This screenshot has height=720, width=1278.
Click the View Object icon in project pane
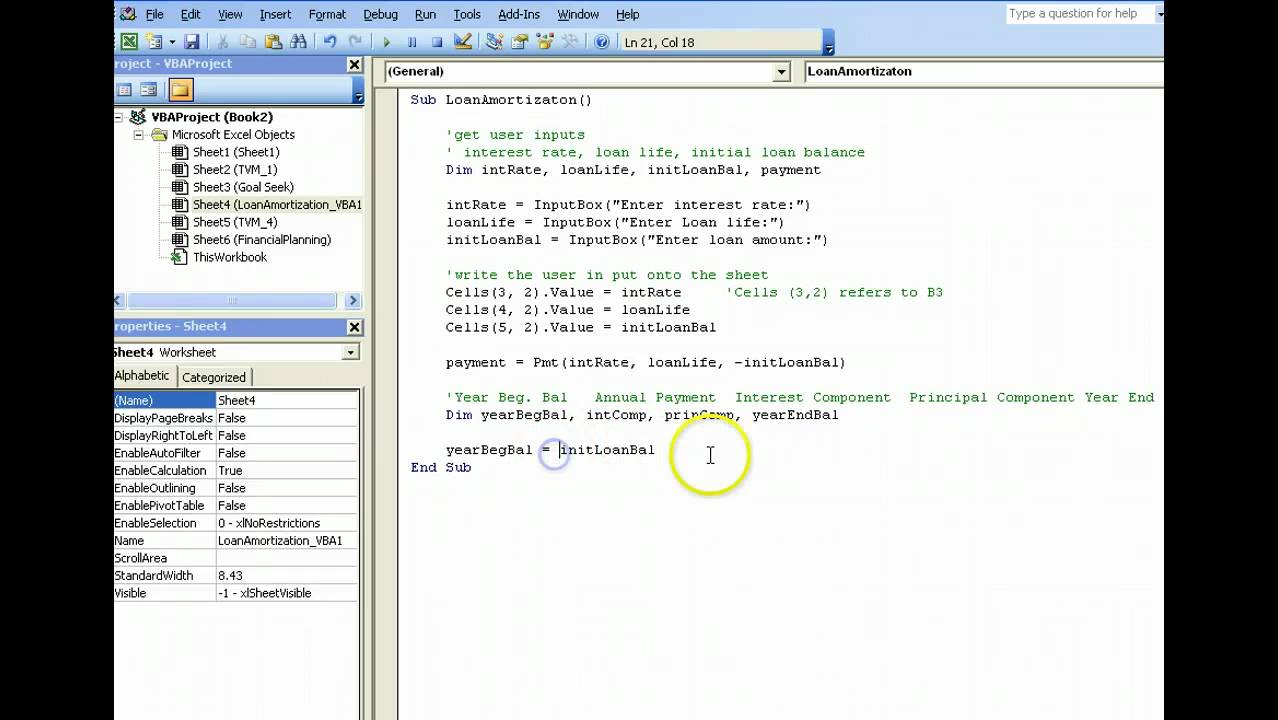[x=148, y=90]
